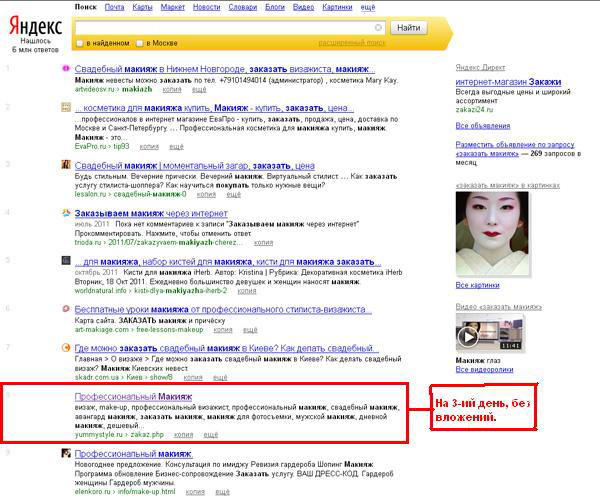Go to Почта service

[114, 7]
